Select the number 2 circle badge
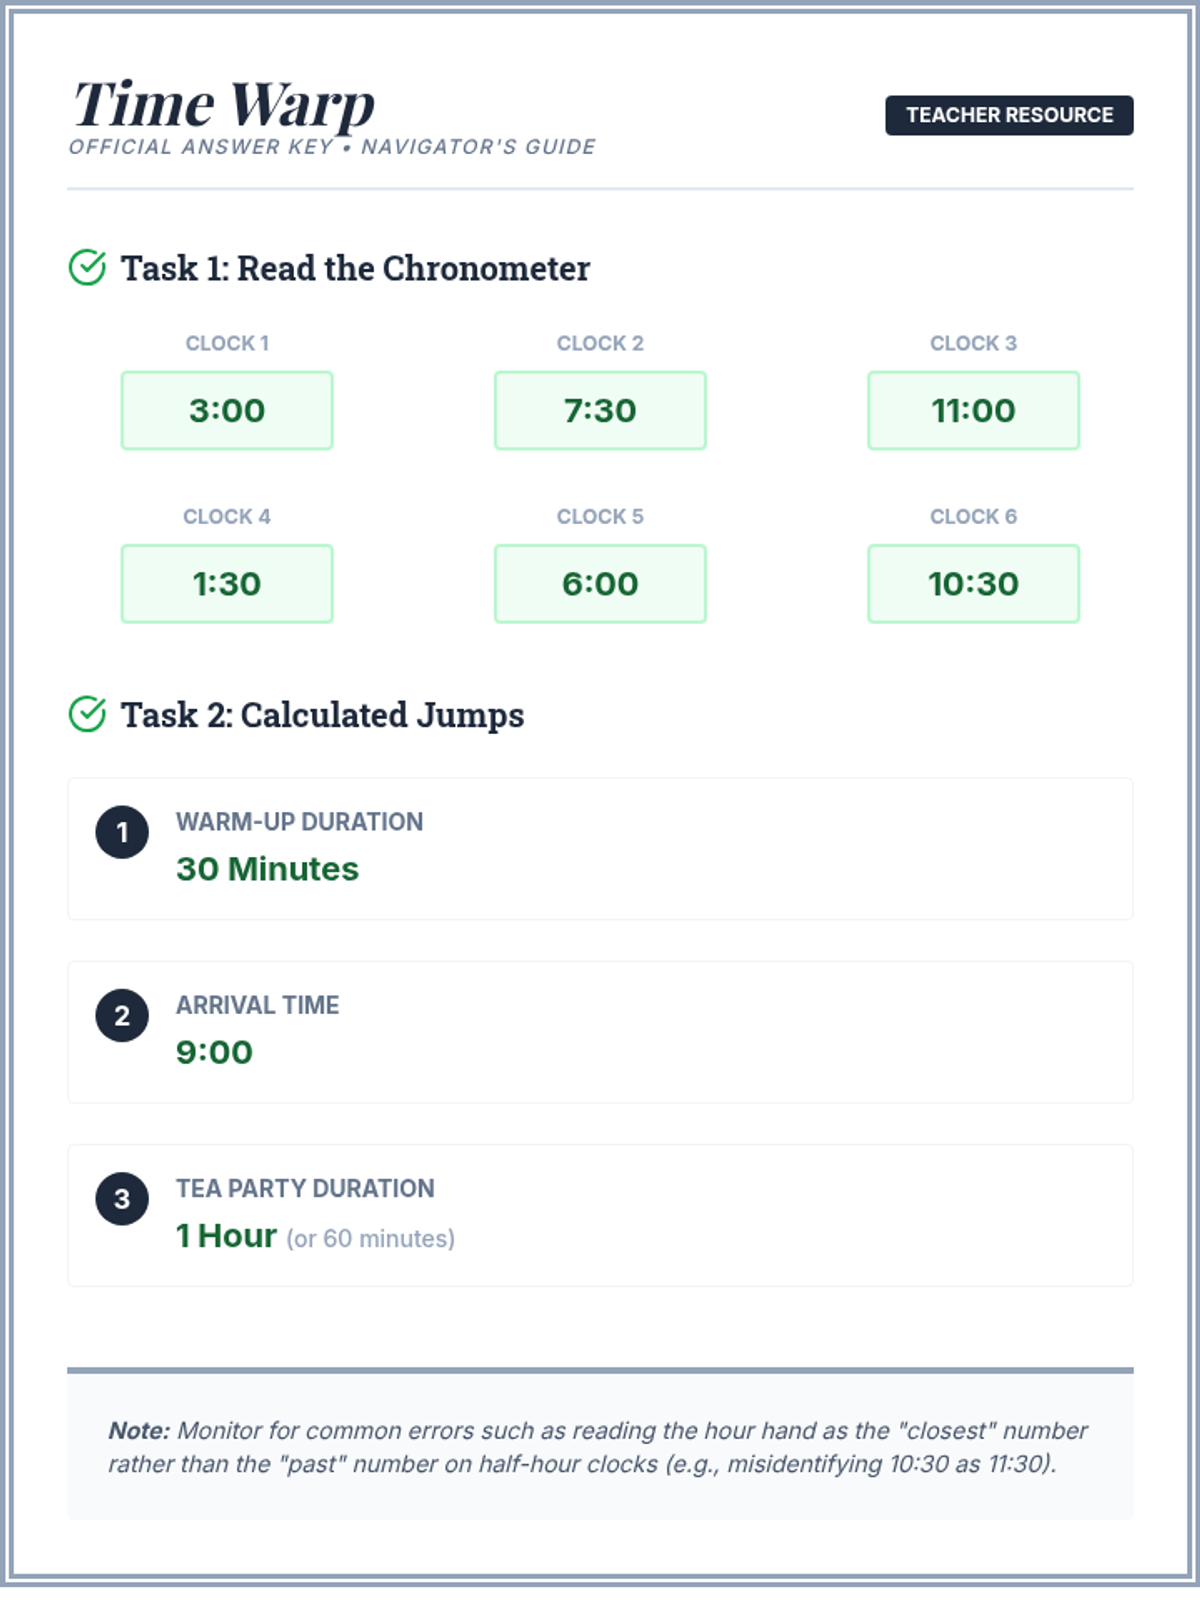The image size is (1200, 1600). [122, 1015]
